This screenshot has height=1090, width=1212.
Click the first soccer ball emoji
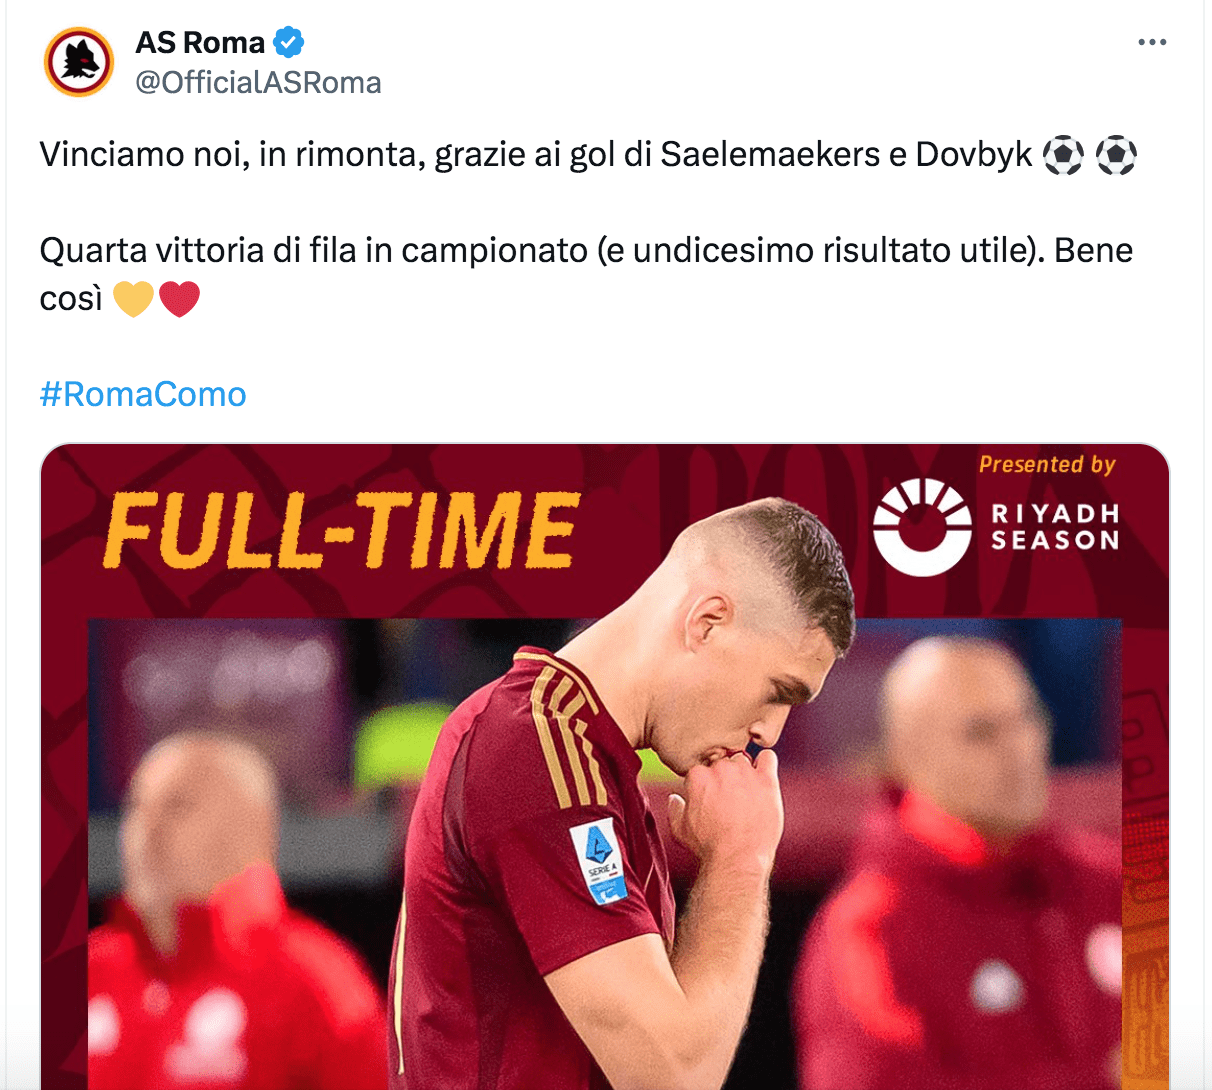click(1063, 155)
